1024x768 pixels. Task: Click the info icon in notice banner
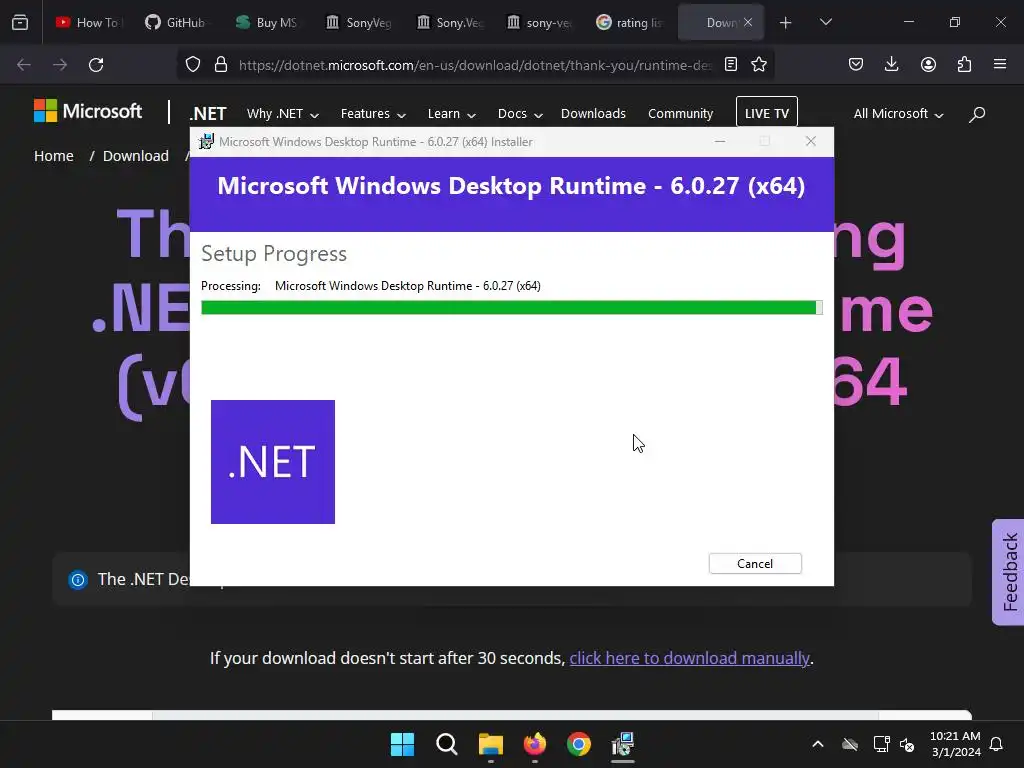(x=78, y=579)
